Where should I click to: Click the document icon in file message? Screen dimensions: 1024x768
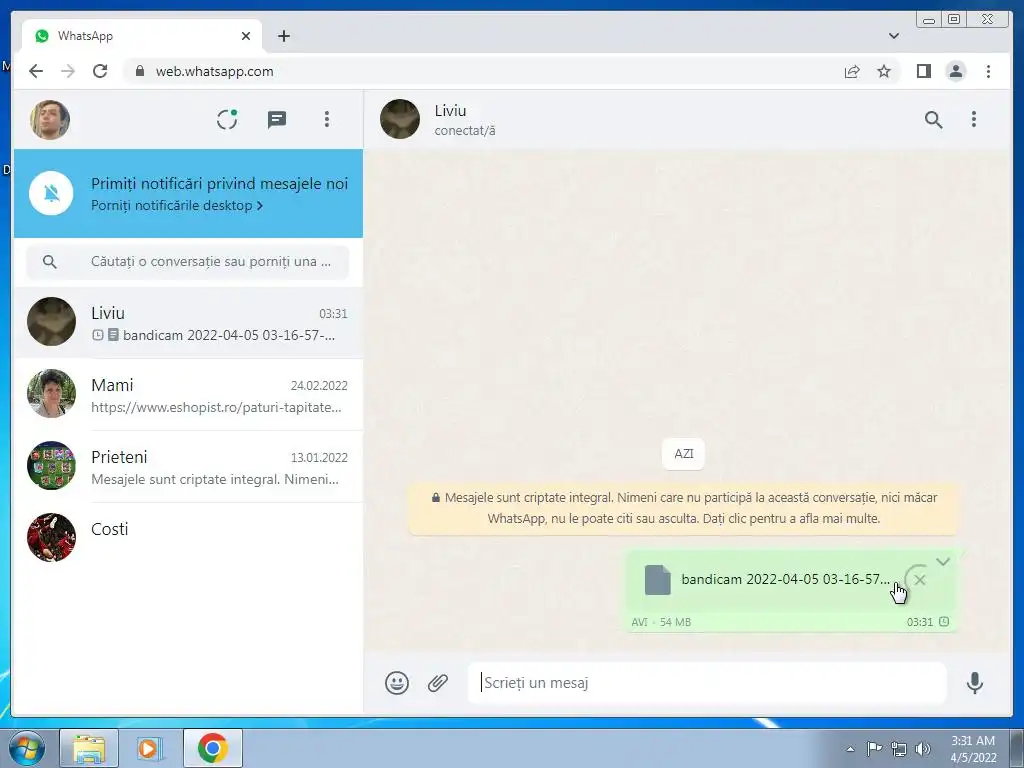(x=658, y=580)
